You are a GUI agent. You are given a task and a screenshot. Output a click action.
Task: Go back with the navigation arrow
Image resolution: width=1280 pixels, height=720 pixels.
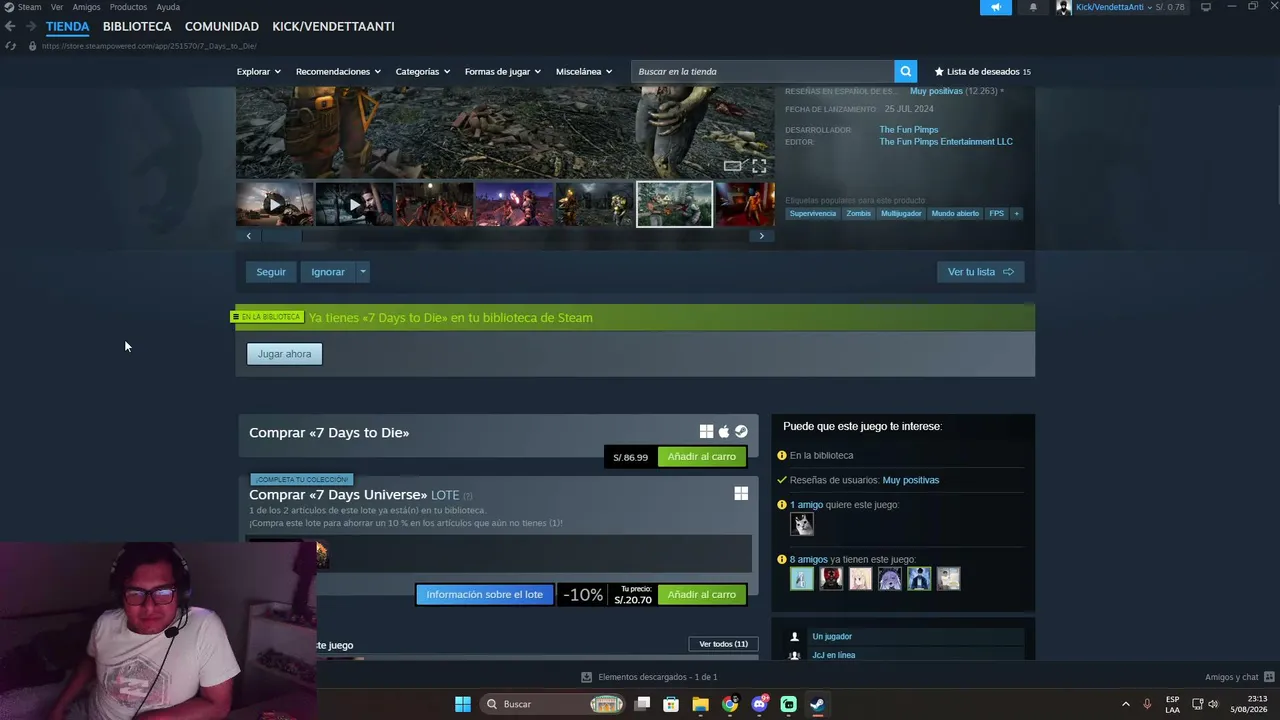click(10, 26)
